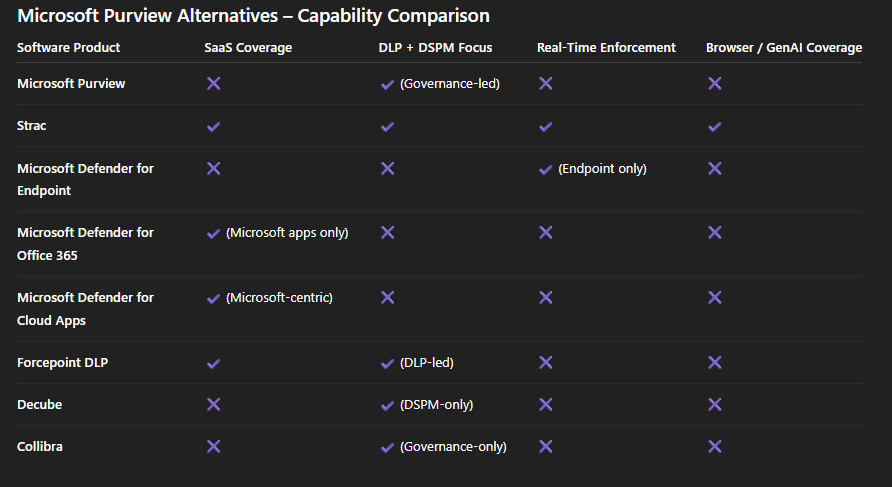Click the X icon for Microsoft Purview SaaS Coverage
This screenshot has height=487, width=892.
pos(213,84)
